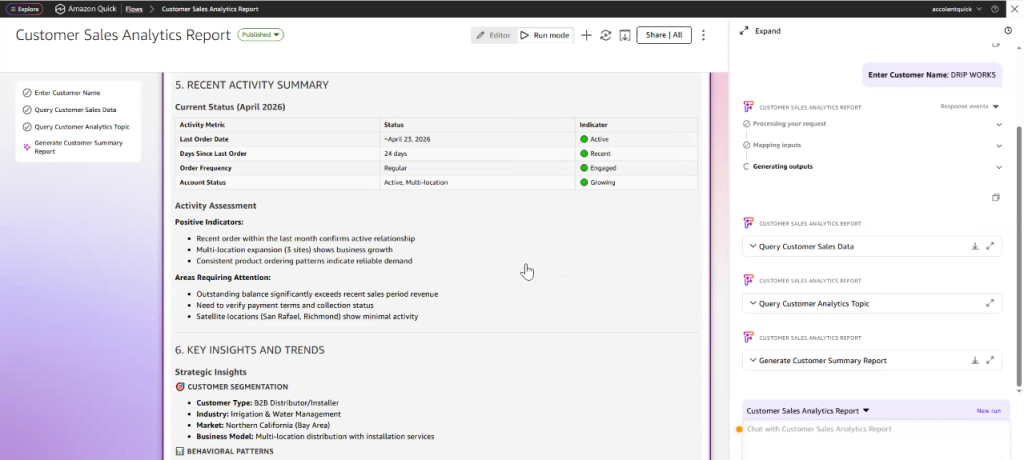Download the Generate Customer Summary Report output
The width and height of the screenshot is (1024, 460).
974,360
